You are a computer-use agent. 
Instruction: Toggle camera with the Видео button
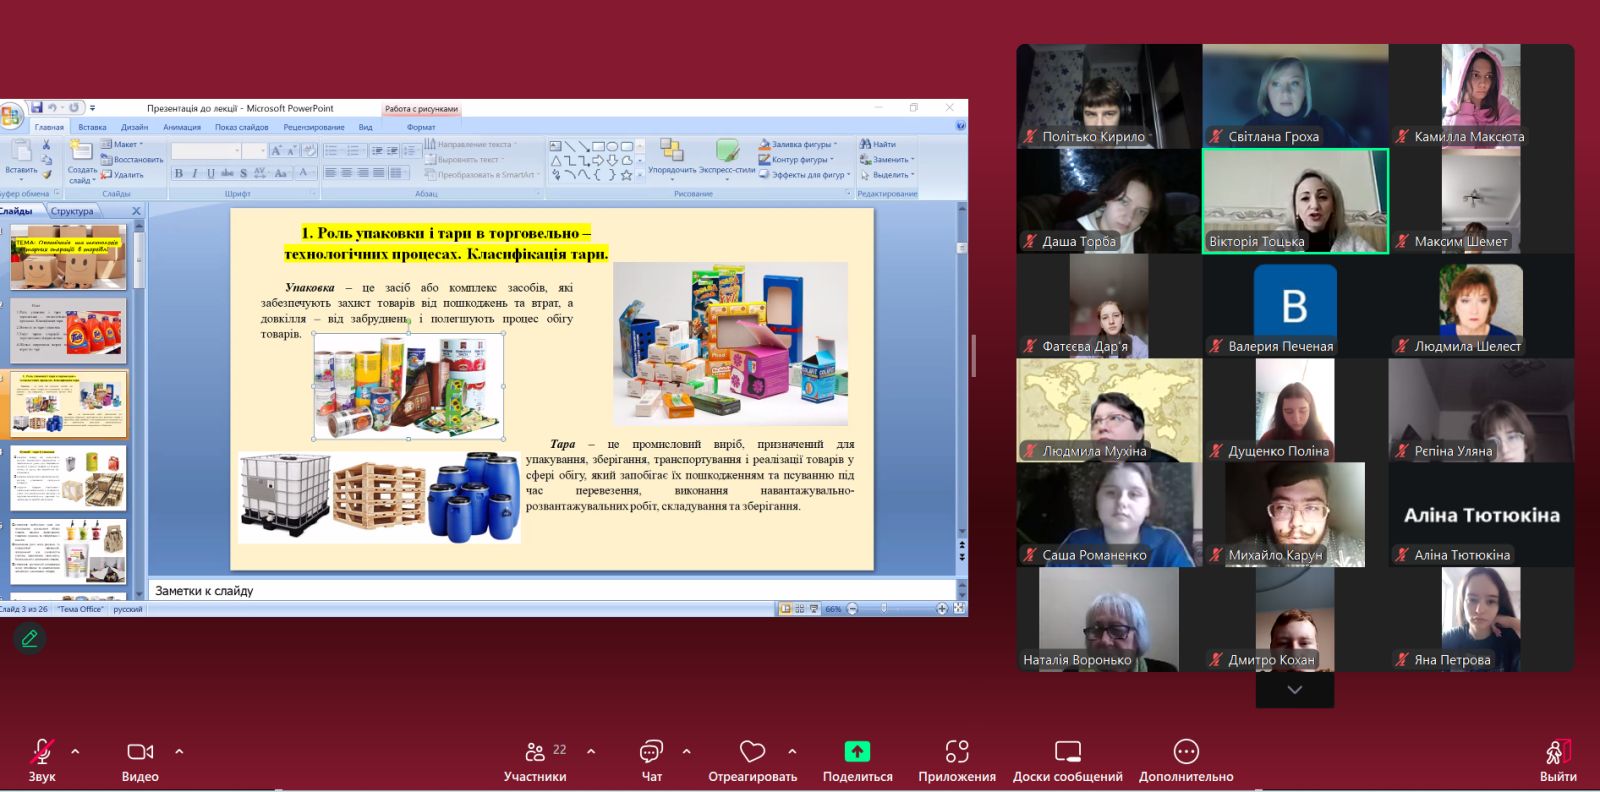[140, 752]
